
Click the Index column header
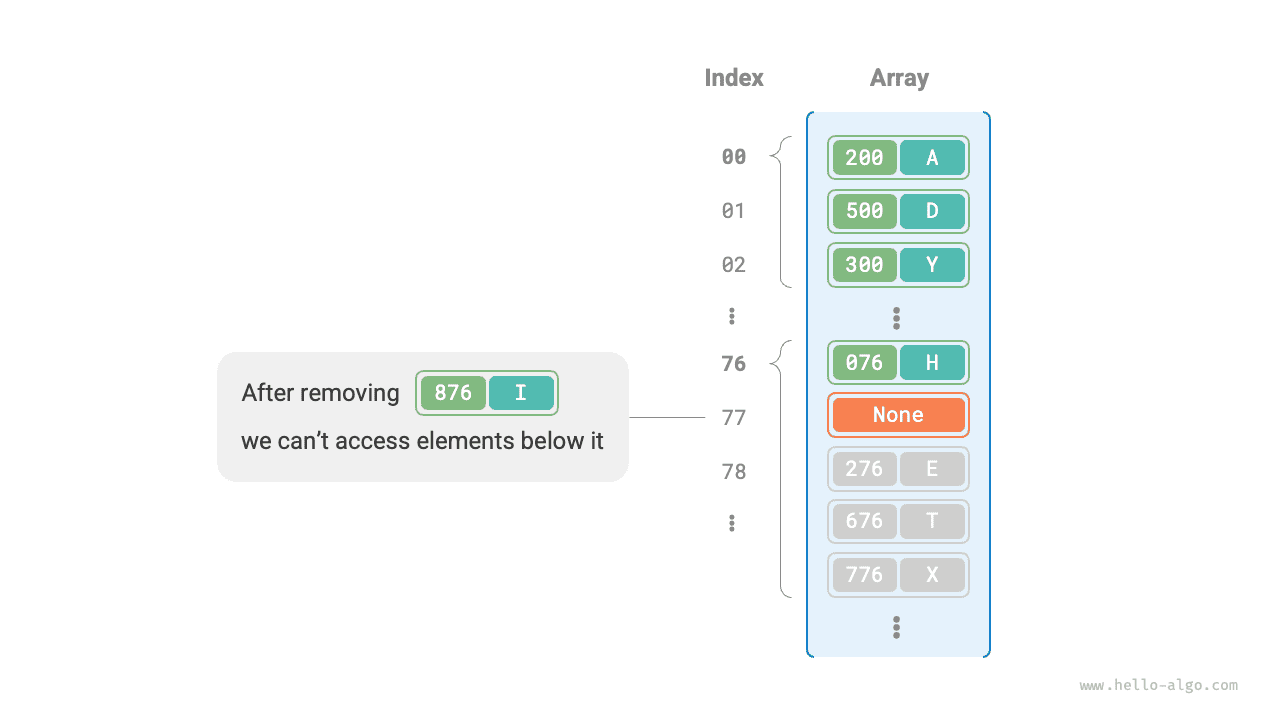coord(734,78)
